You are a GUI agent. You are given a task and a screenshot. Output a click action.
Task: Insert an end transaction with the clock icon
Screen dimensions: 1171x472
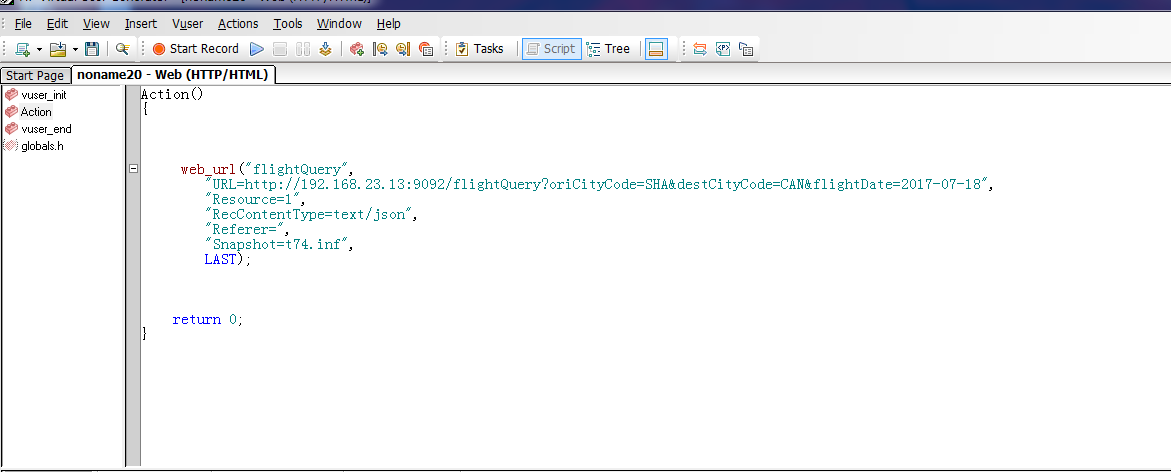click(403, 49)
